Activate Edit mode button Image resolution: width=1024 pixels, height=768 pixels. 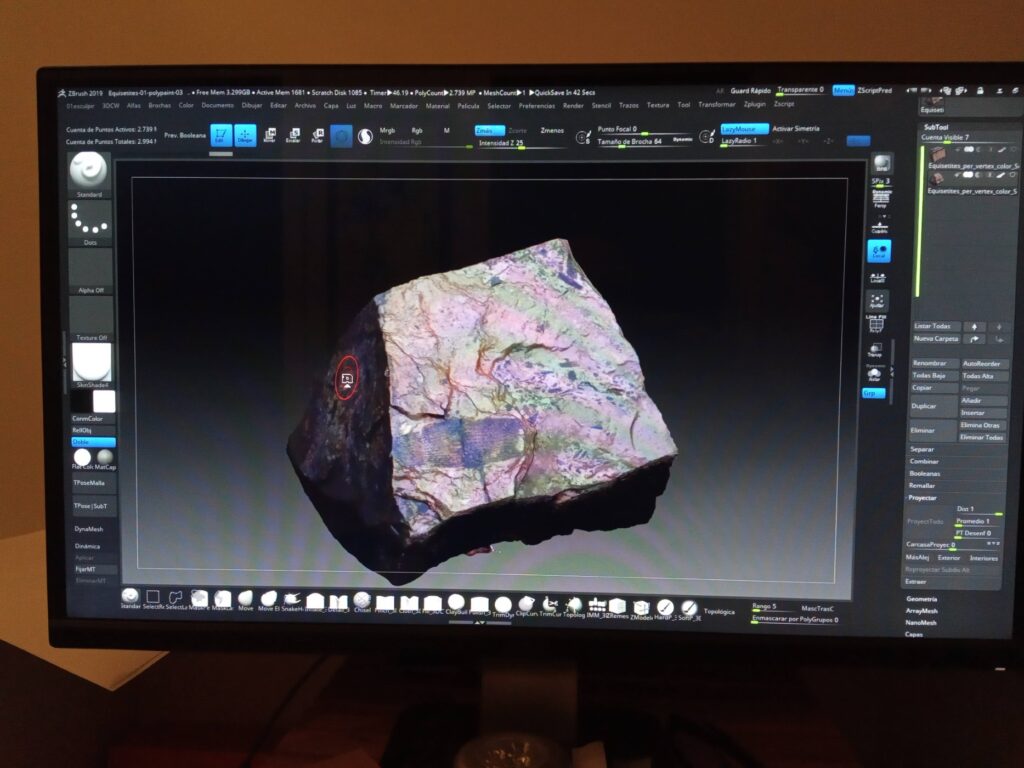coord(221,135)
